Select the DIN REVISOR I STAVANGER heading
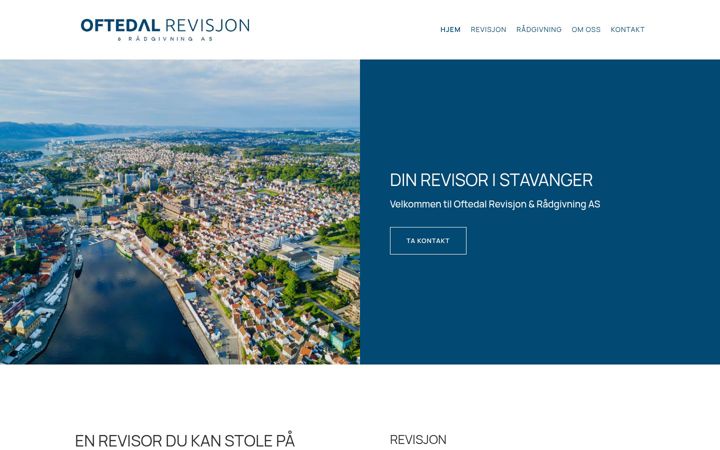The width and height of the screenshot is (720, 450). click(491, 180)
